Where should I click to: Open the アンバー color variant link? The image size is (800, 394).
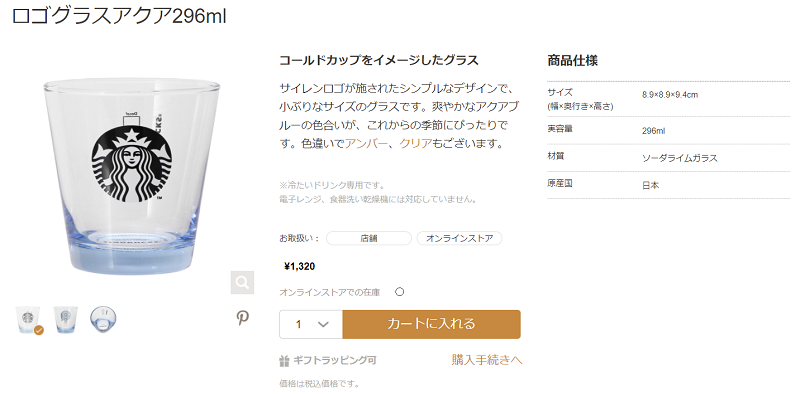(x=366, y=143)
